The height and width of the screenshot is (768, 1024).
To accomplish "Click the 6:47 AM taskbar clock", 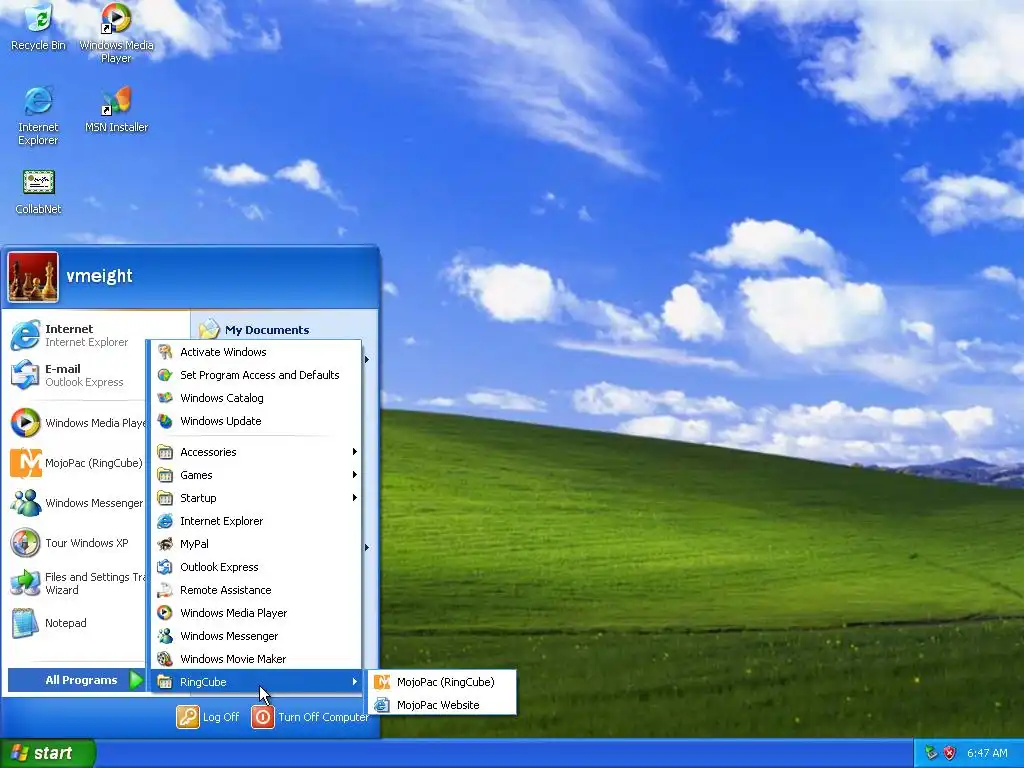I will [x=987, y=753].
